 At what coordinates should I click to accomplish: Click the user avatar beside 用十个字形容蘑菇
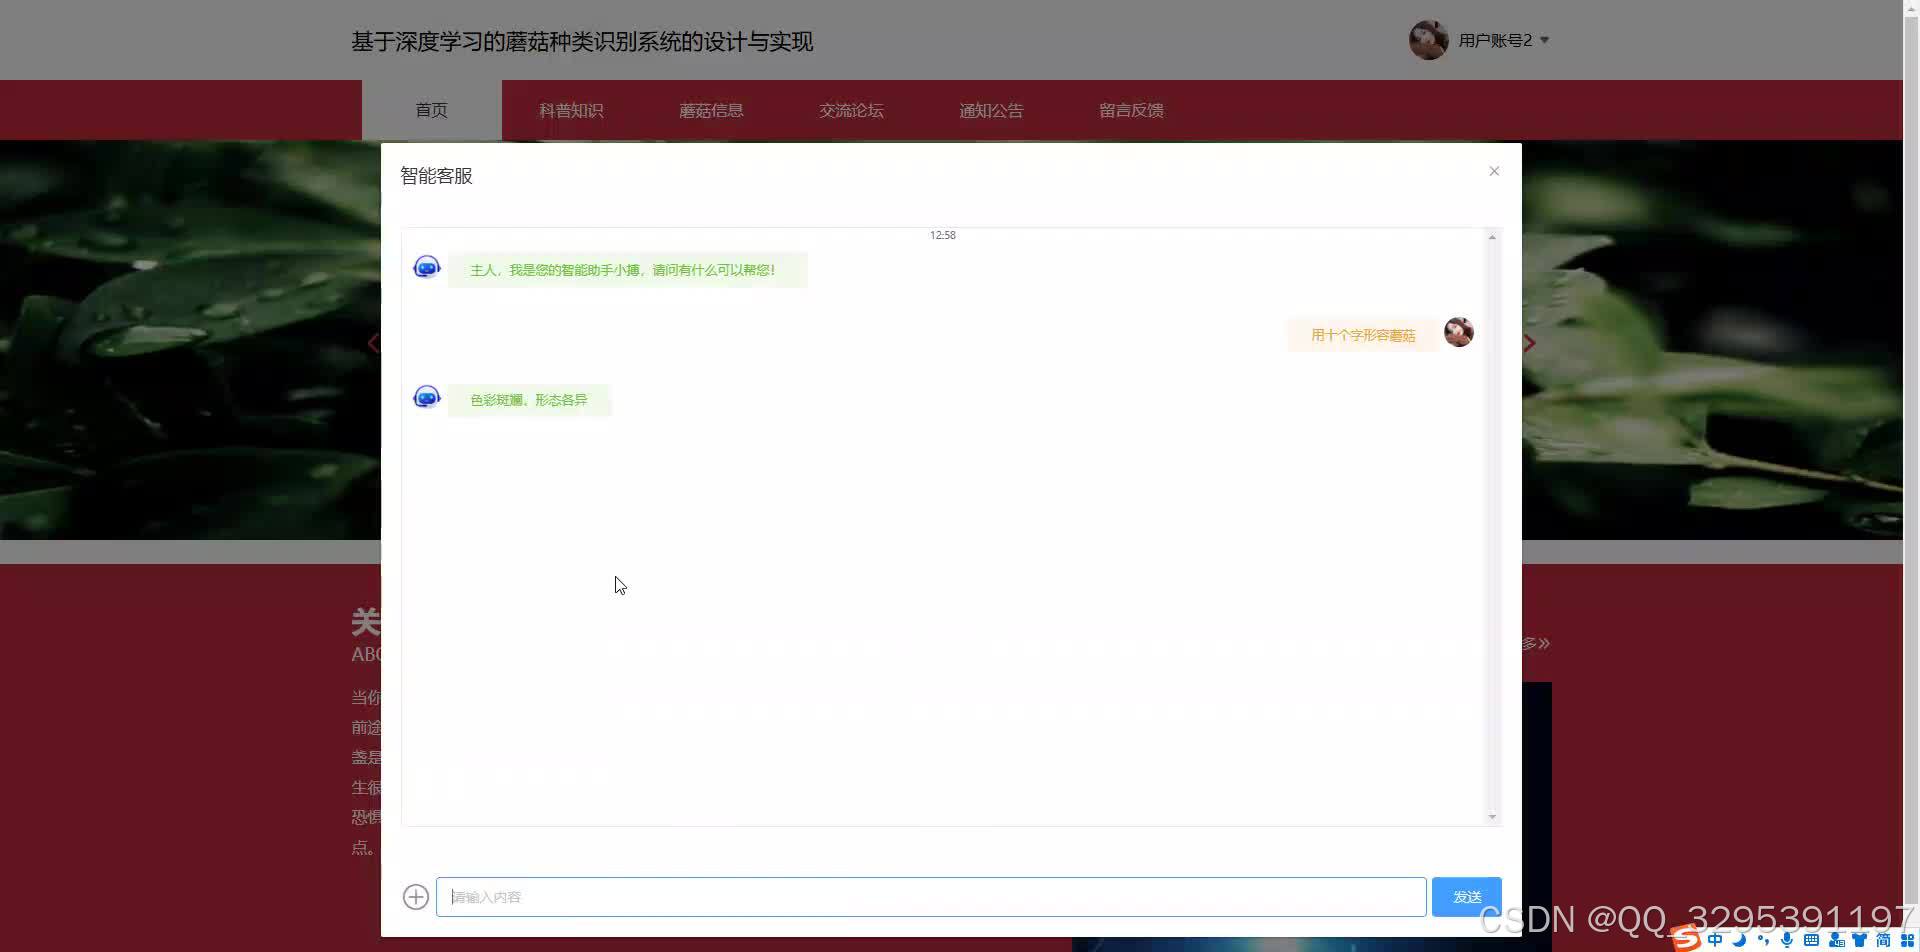point(1459,332)
